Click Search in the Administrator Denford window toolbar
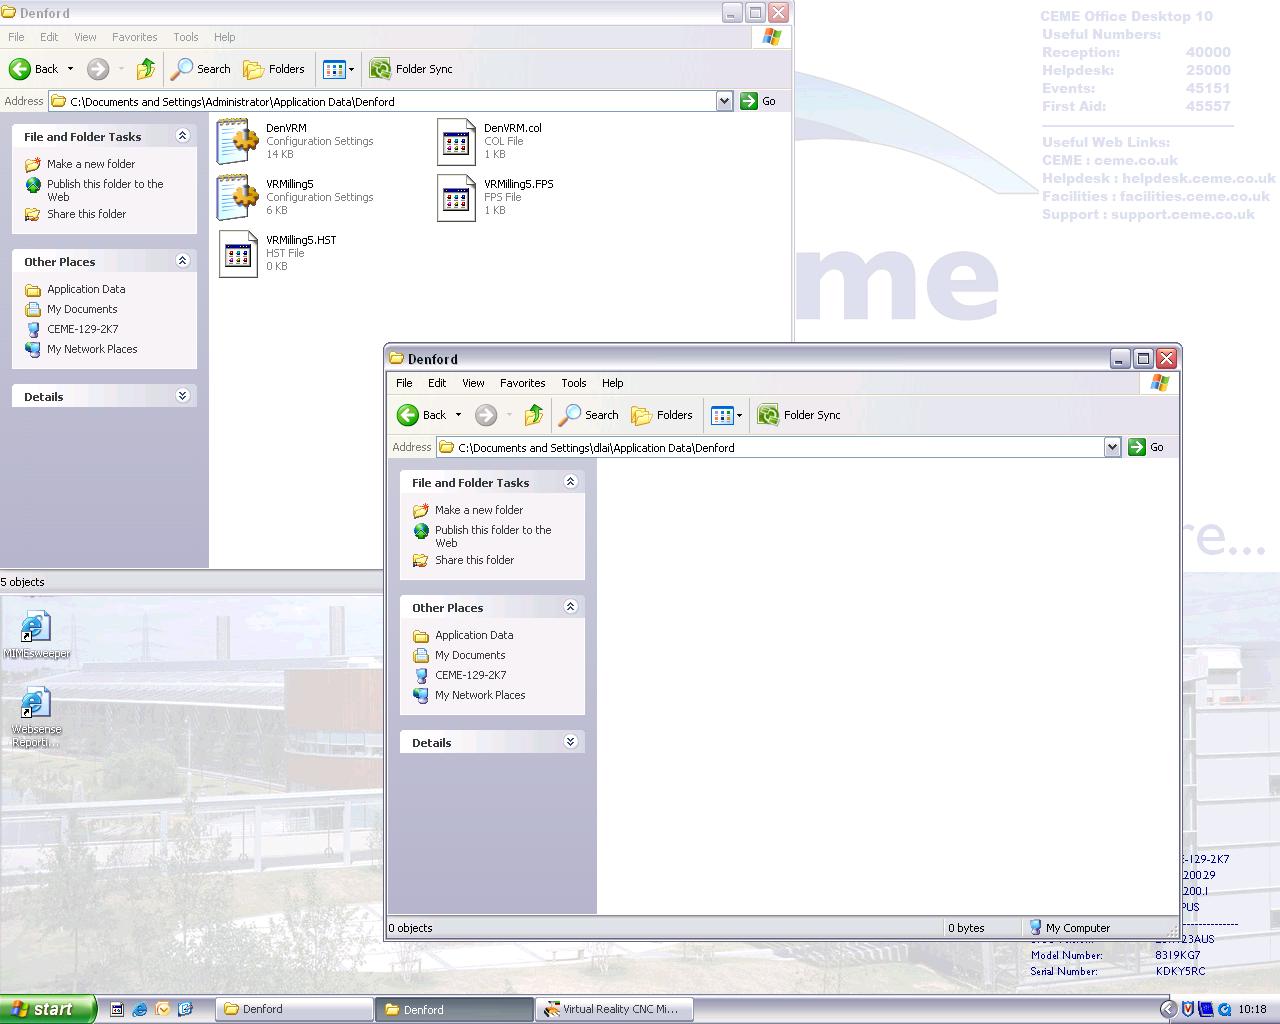Viewport: 1280px width, 1024px height. pyautogui.click(x=201, y=69)
